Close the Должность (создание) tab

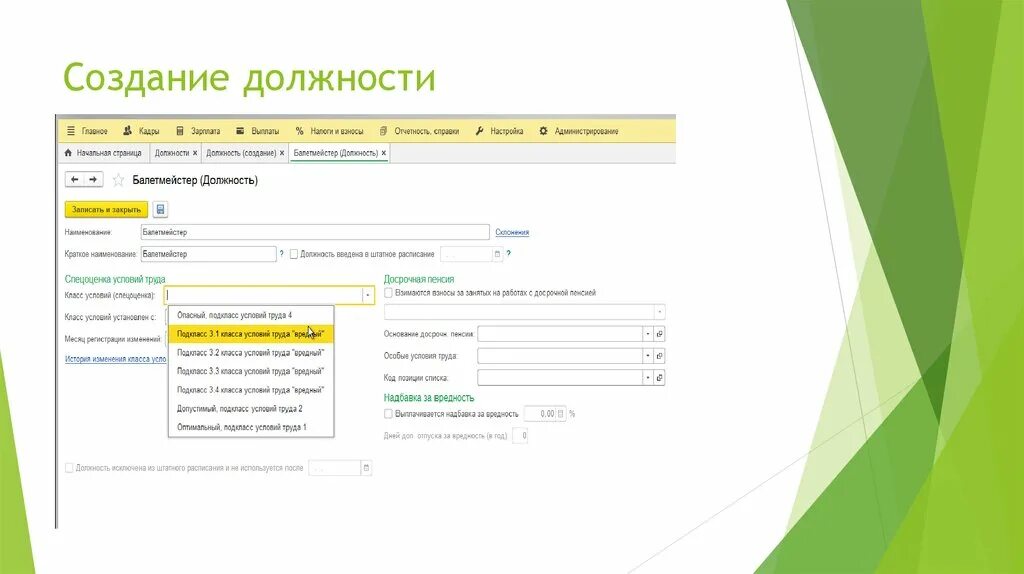point(282,153)
